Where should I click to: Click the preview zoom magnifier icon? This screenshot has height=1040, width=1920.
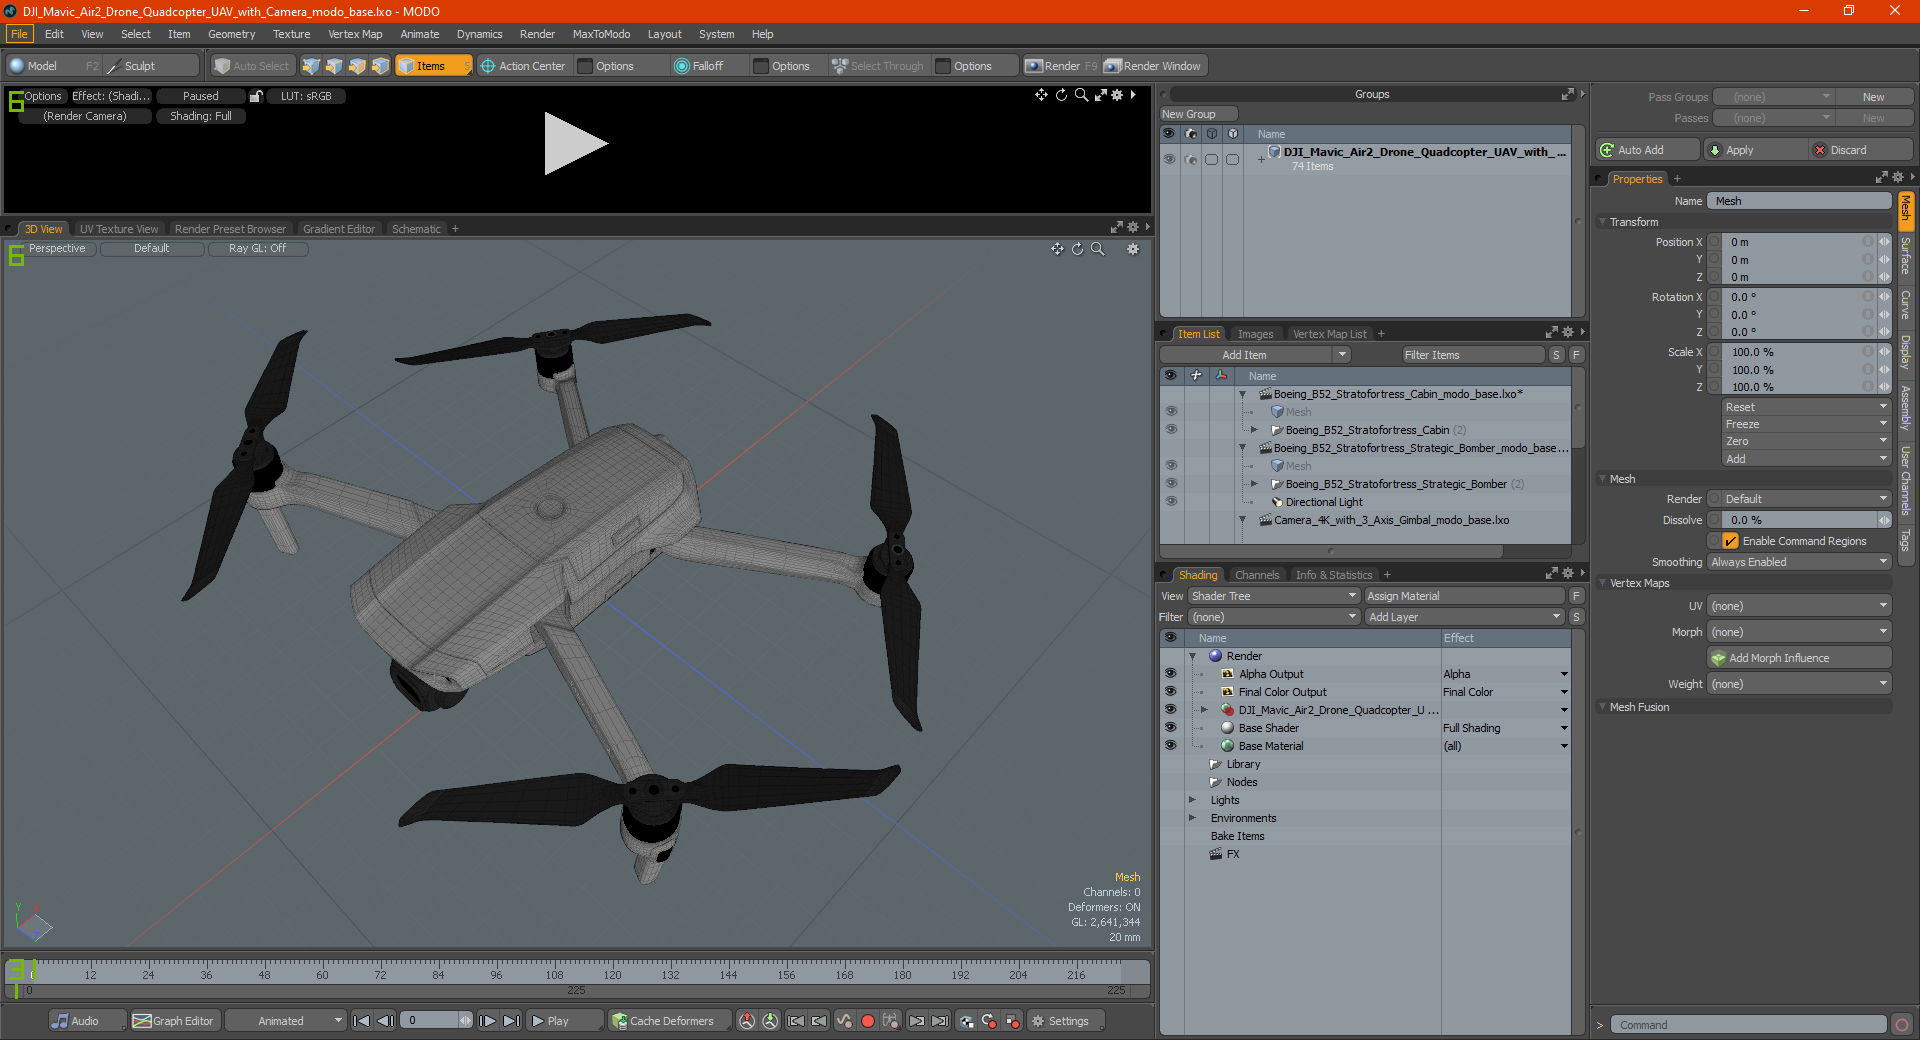(1081, 95)
